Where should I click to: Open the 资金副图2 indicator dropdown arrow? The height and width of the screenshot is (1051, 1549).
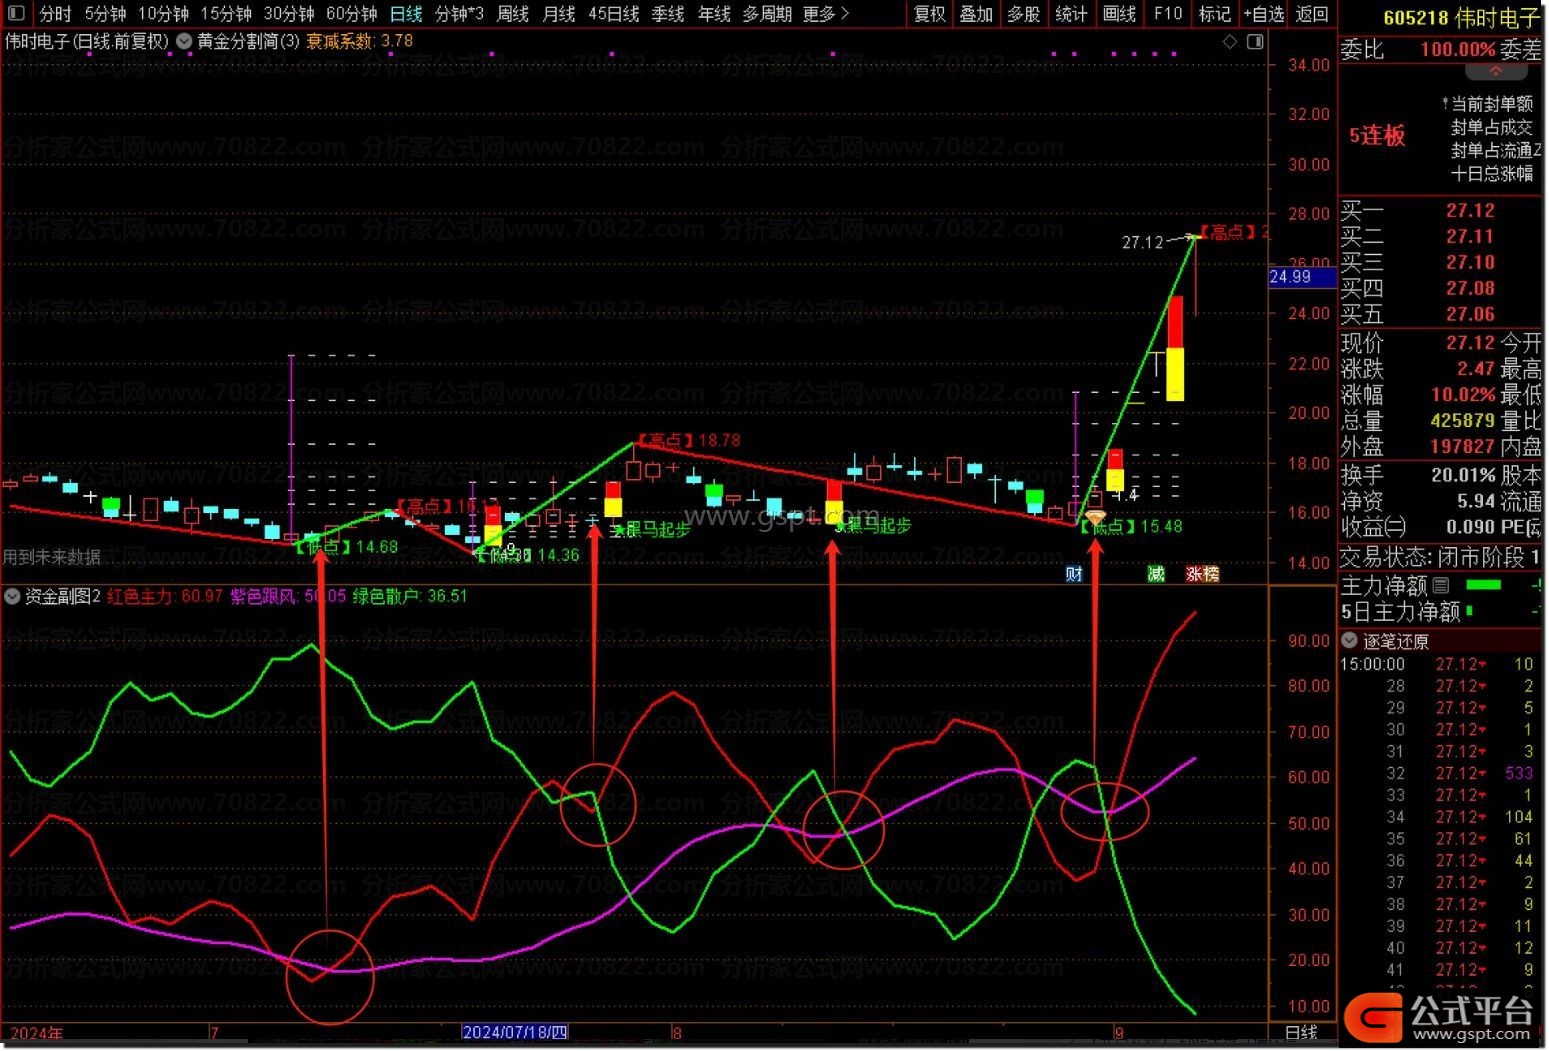tap(12, 597)
